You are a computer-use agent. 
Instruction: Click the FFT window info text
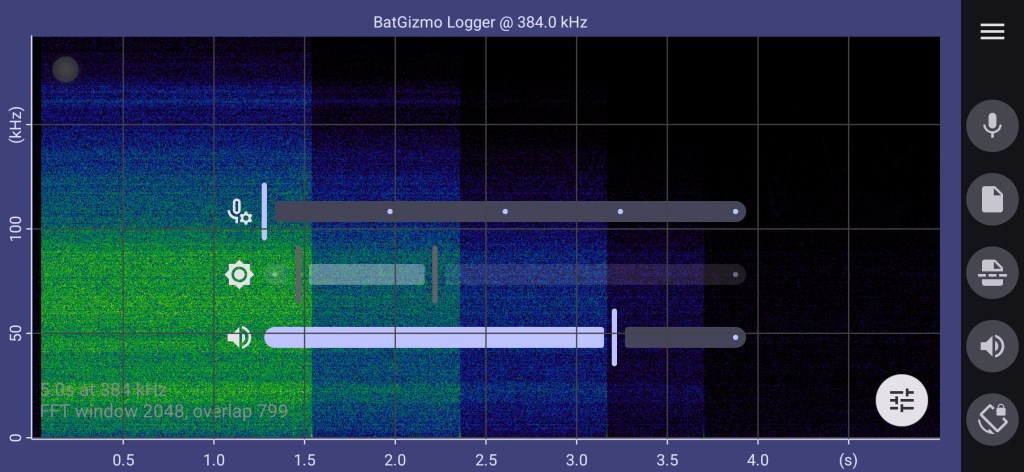click(x=164, y=411)
